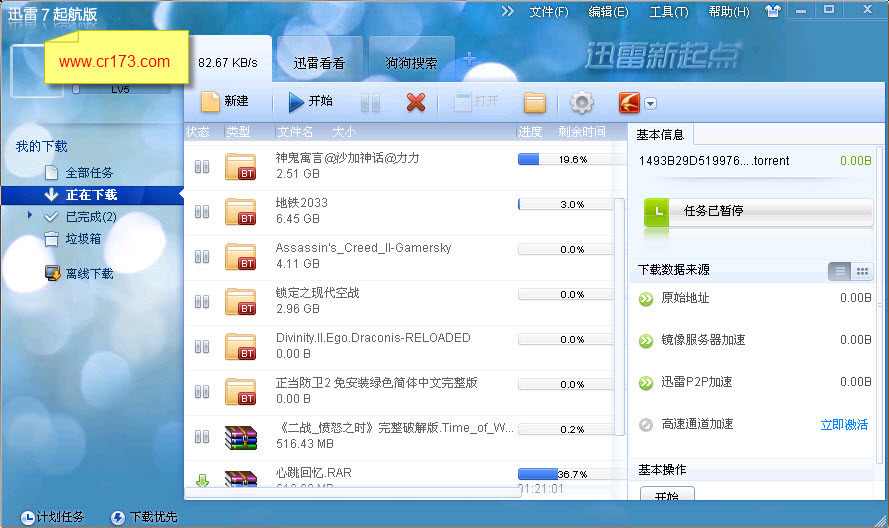
Task: Click the 原始地址 green source icon
Action: (646, 299)
